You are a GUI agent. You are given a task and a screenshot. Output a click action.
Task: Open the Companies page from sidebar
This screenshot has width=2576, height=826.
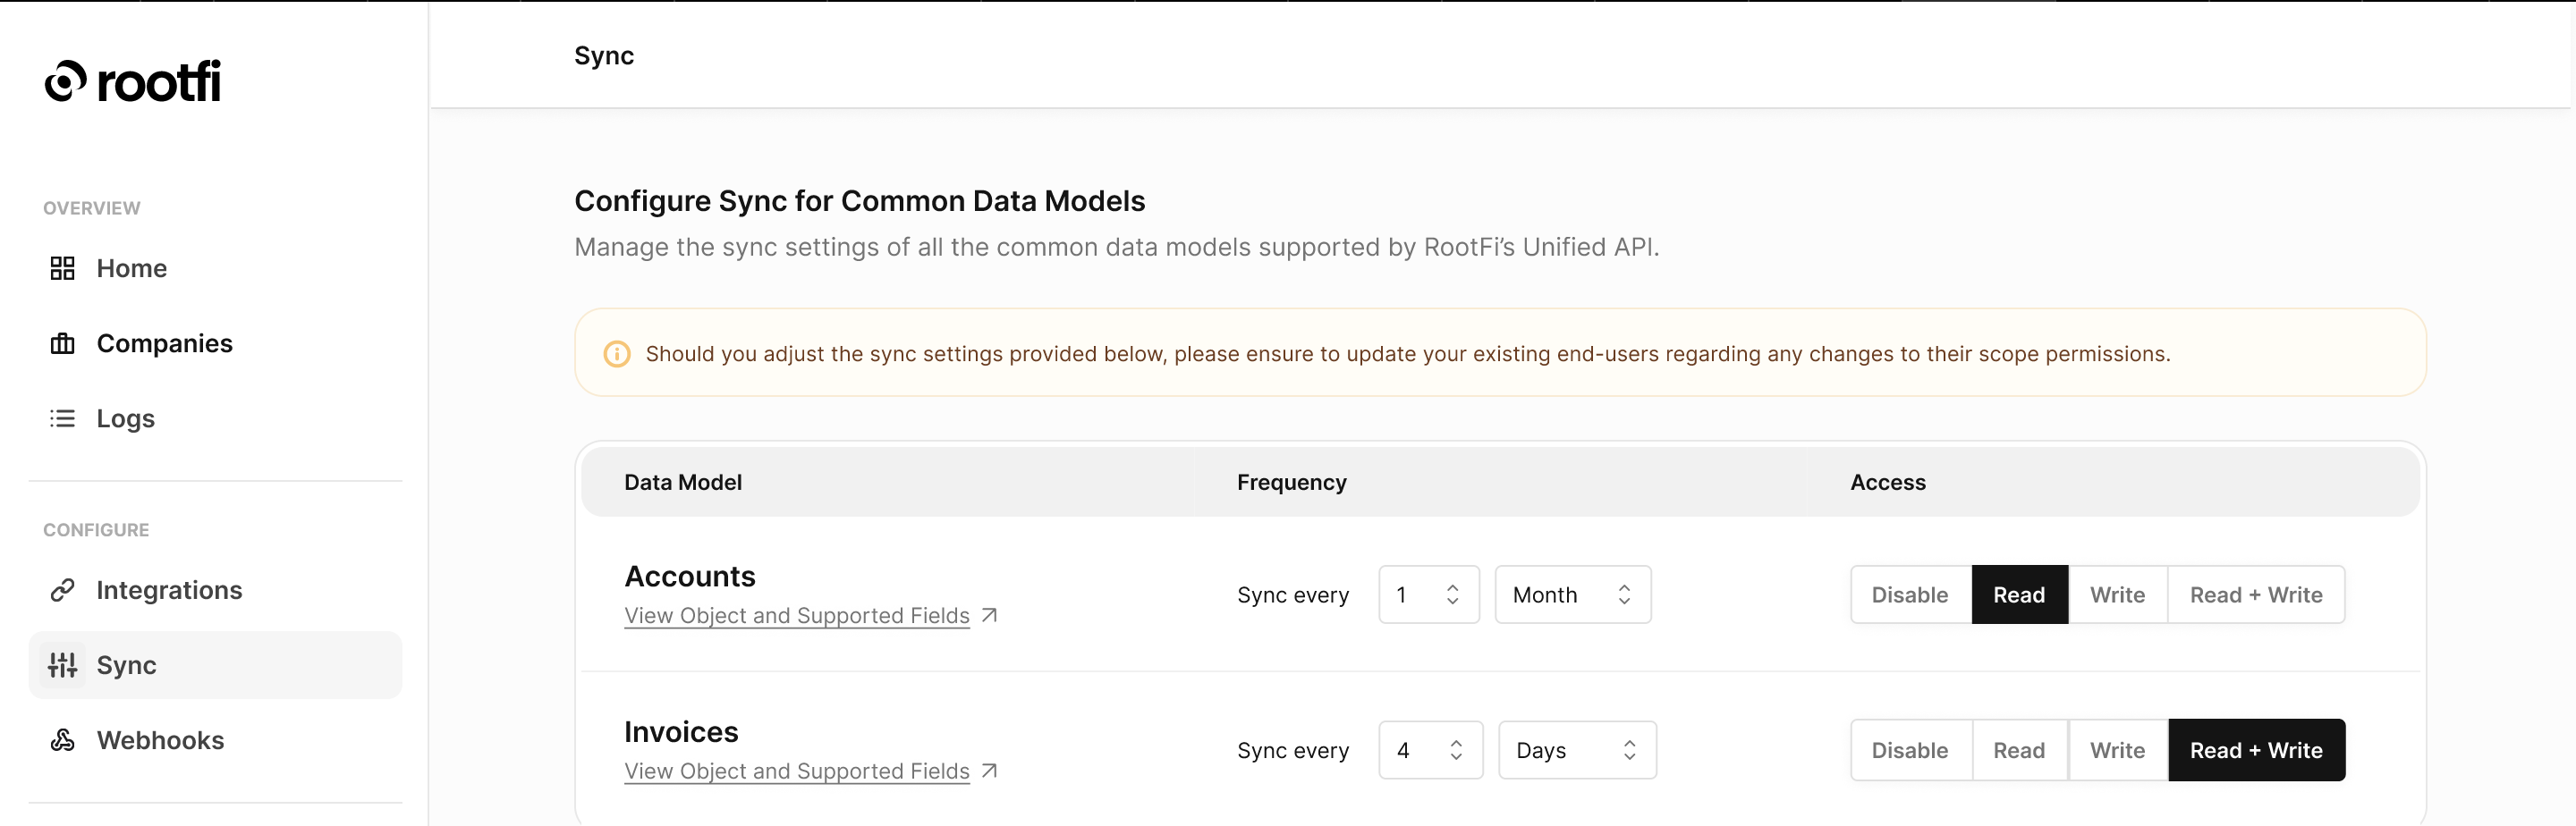pos(164,343)
